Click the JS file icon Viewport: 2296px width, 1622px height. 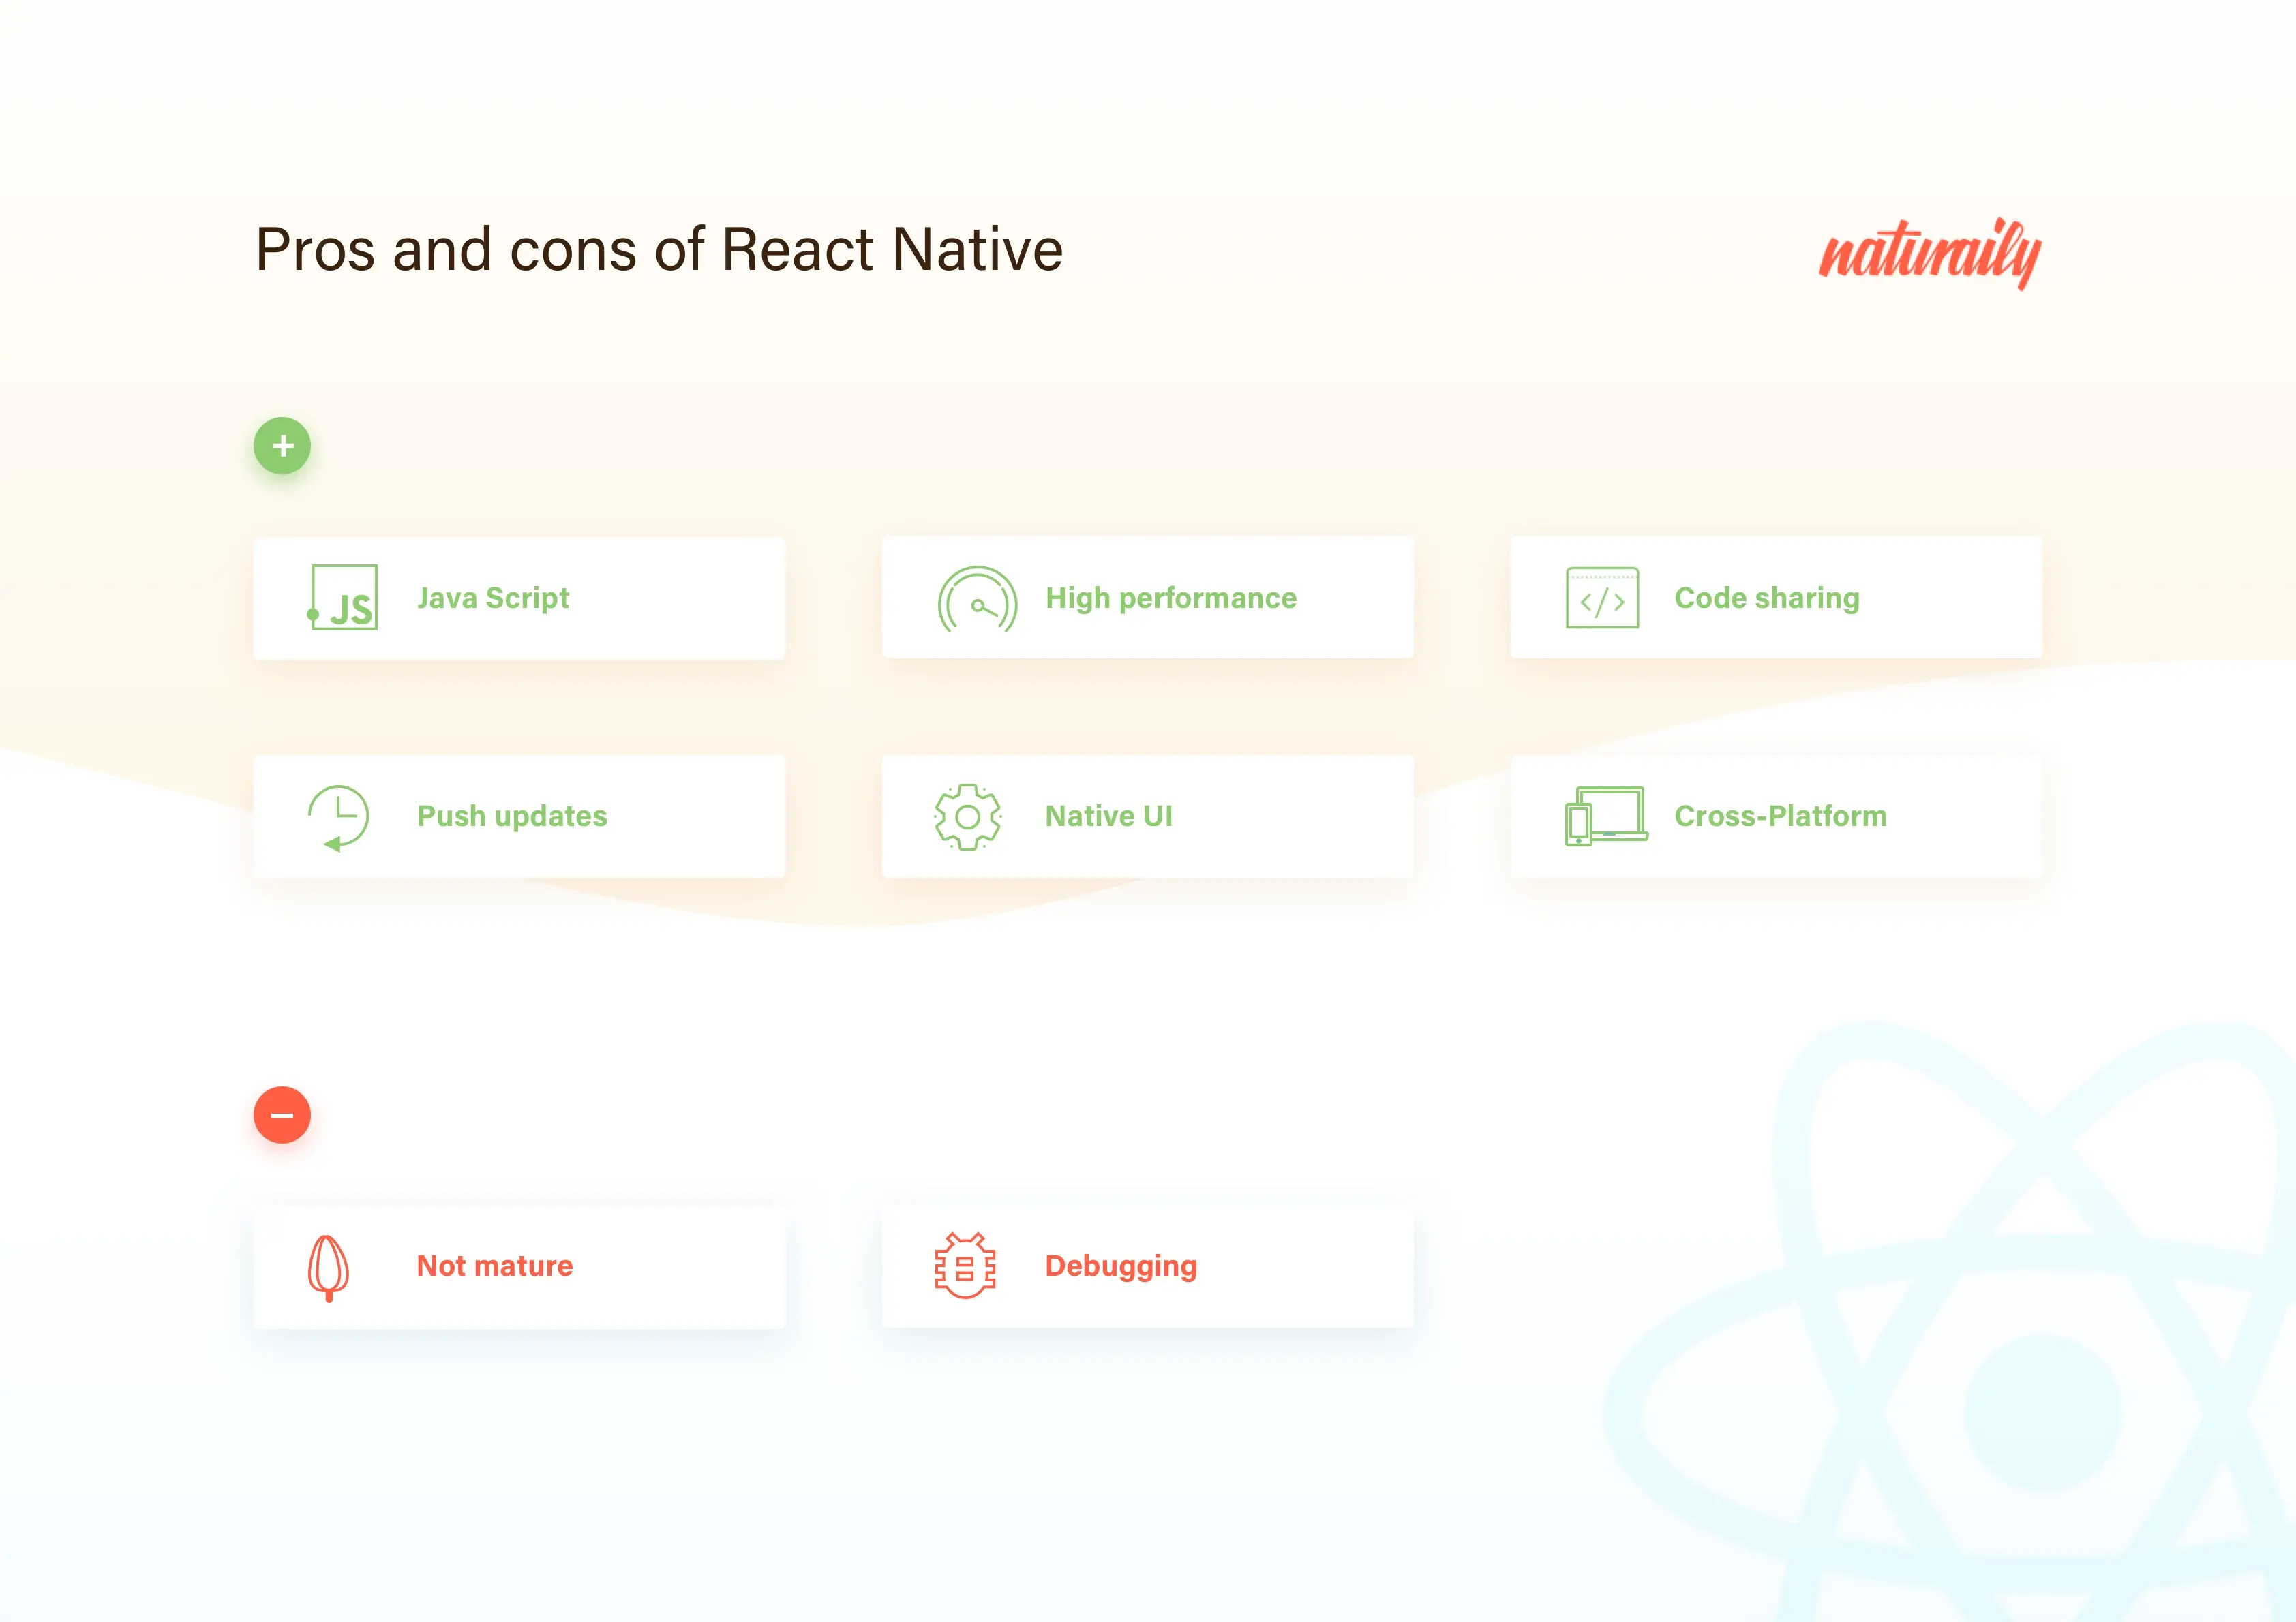point(342,598)
